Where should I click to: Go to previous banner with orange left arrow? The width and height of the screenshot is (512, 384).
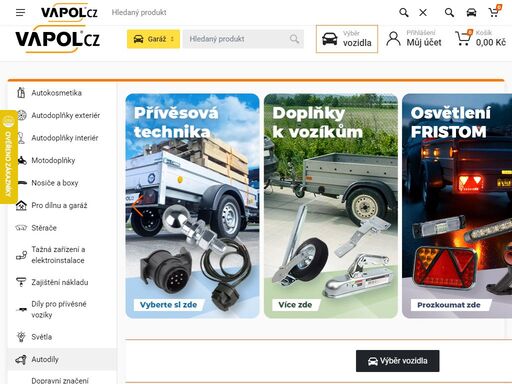point(137,206)
